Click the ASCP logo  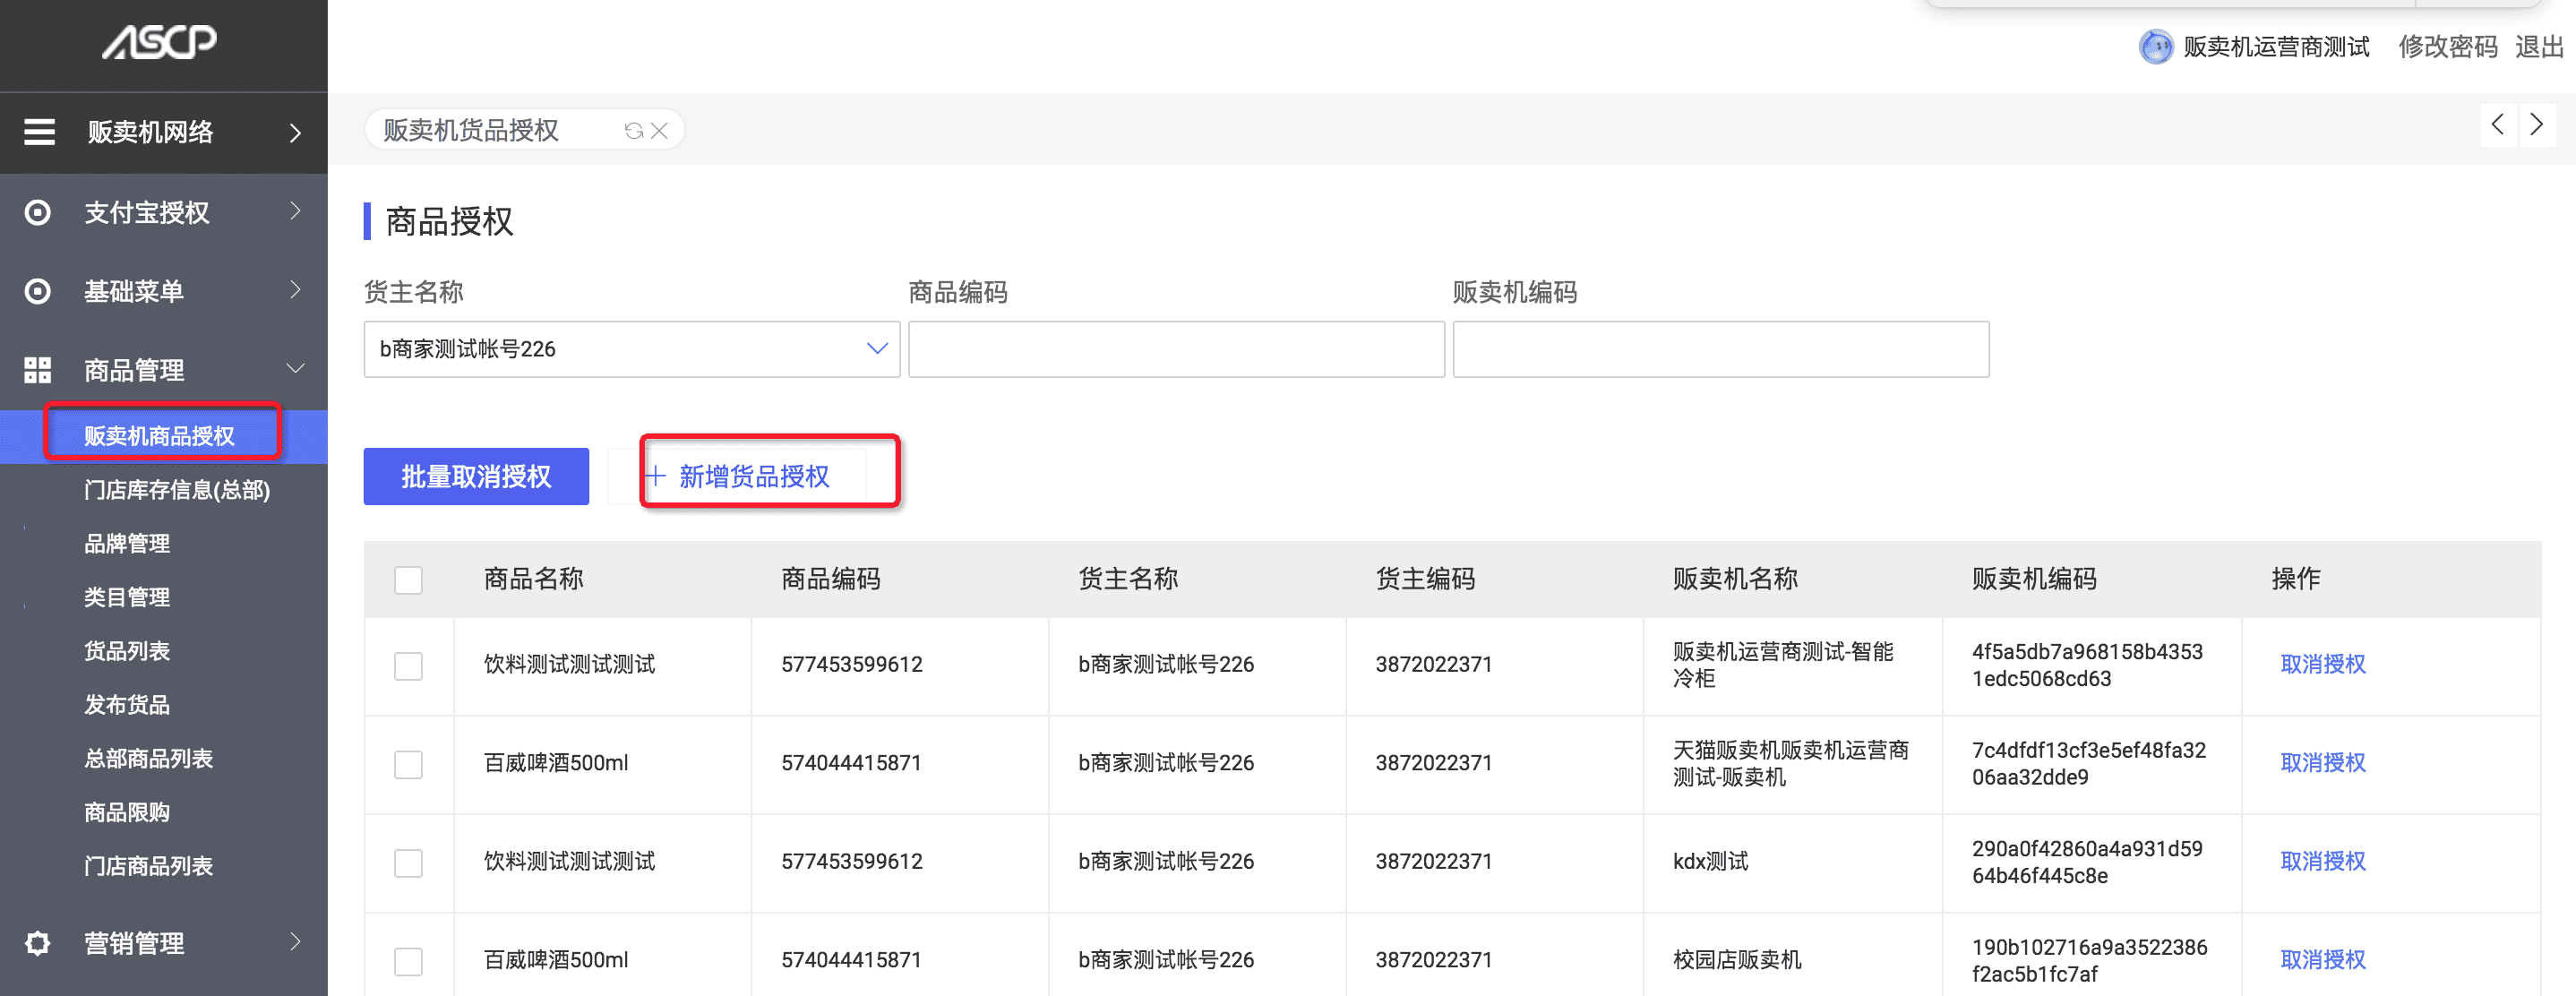159,42
